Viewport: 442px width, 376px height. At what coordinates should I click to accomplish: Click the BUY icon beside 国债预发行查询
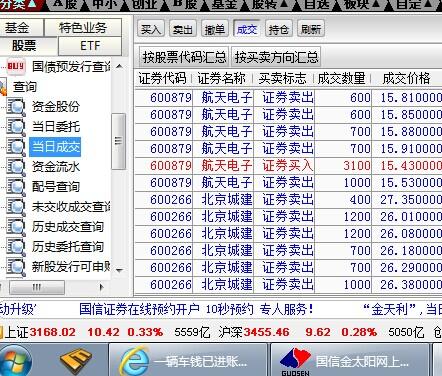point(16,66)
